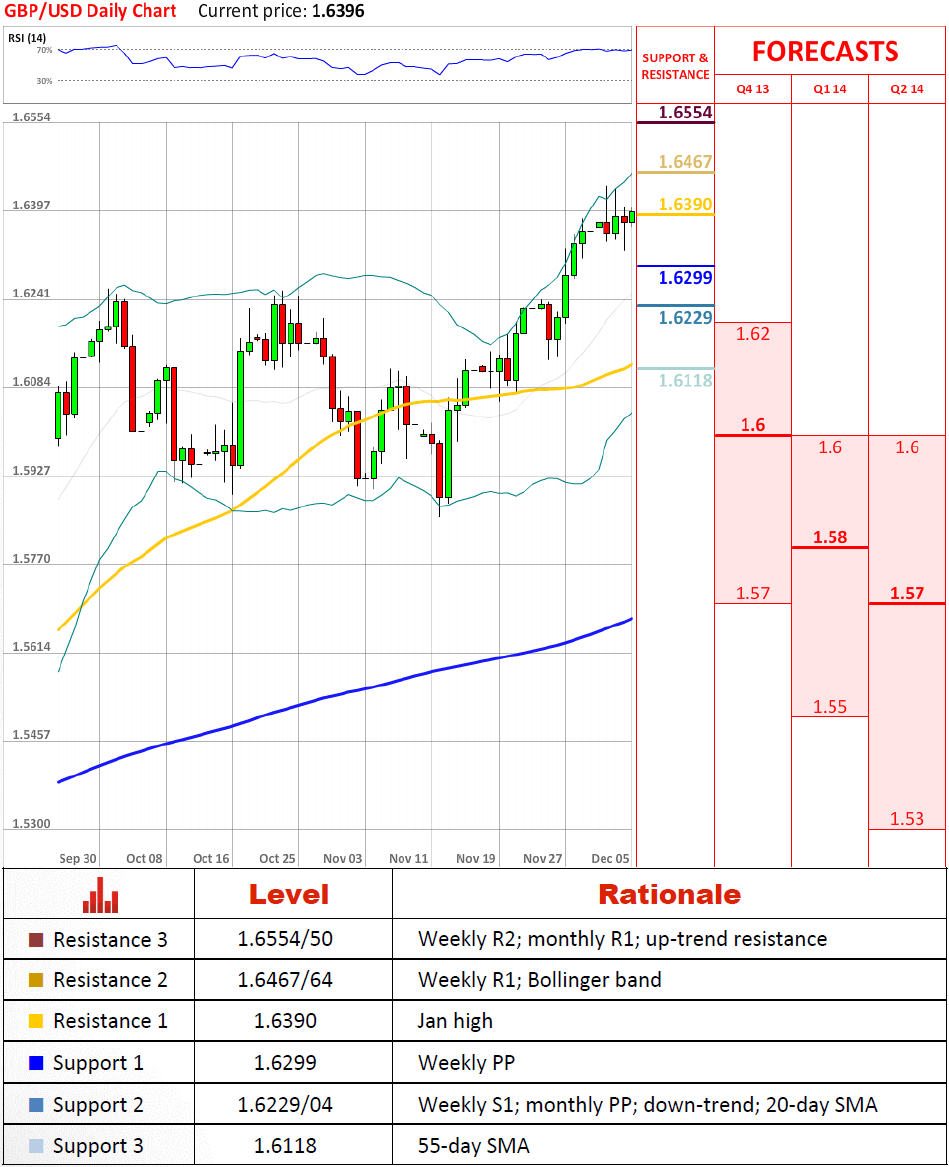Click the Support 3 row label

pos(98,1146)
